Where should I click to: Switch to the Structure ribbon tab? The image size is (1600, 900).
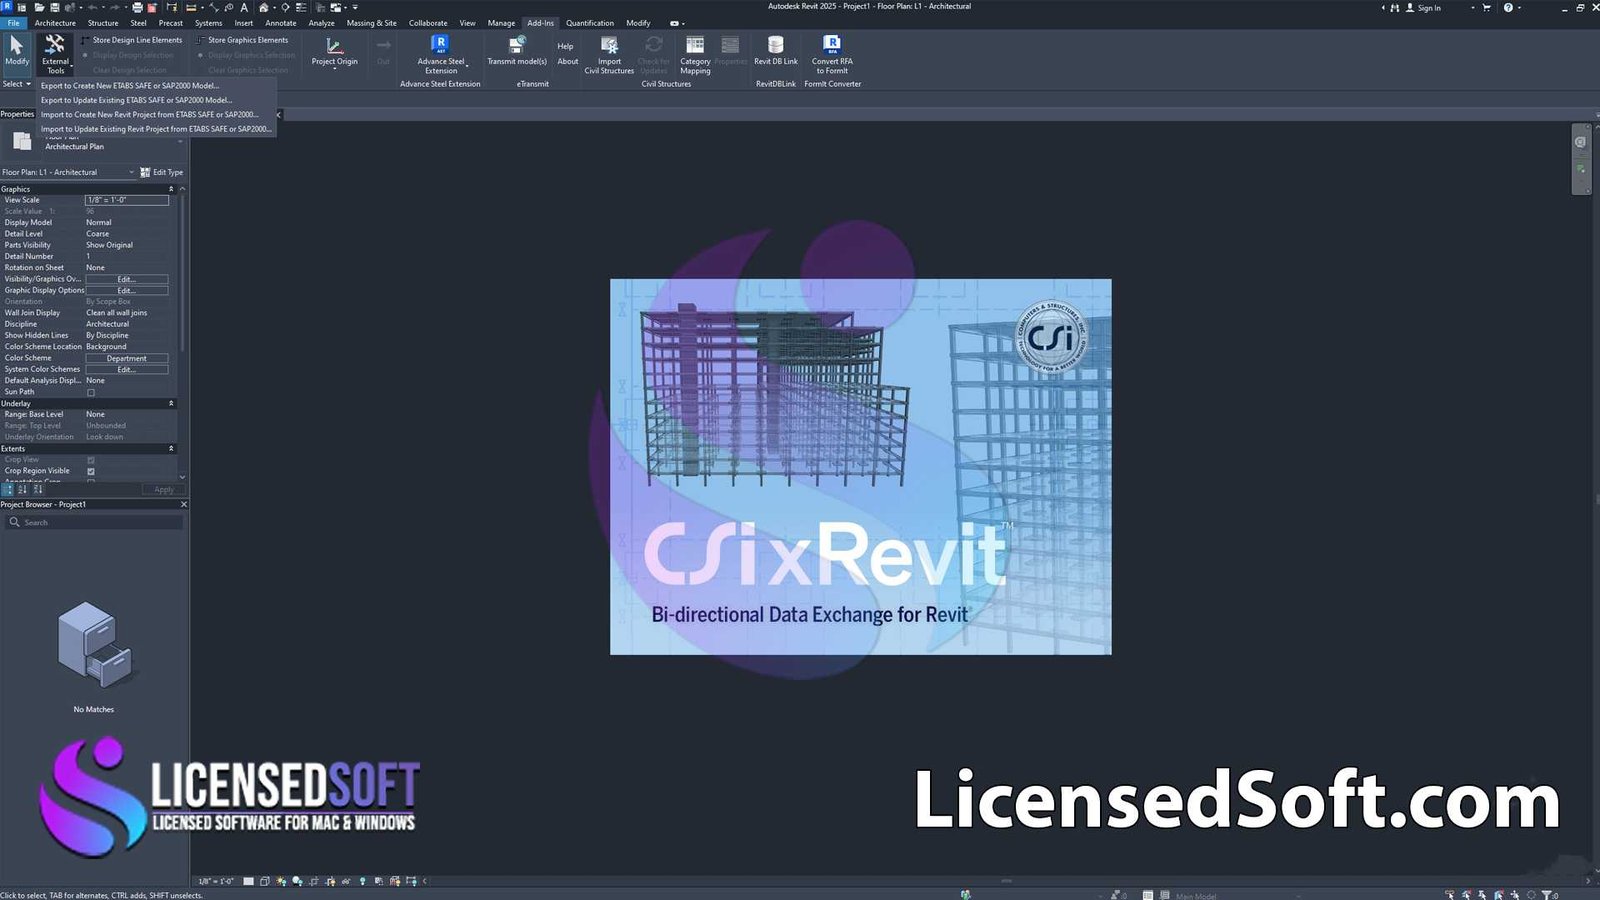click(103, 23)
